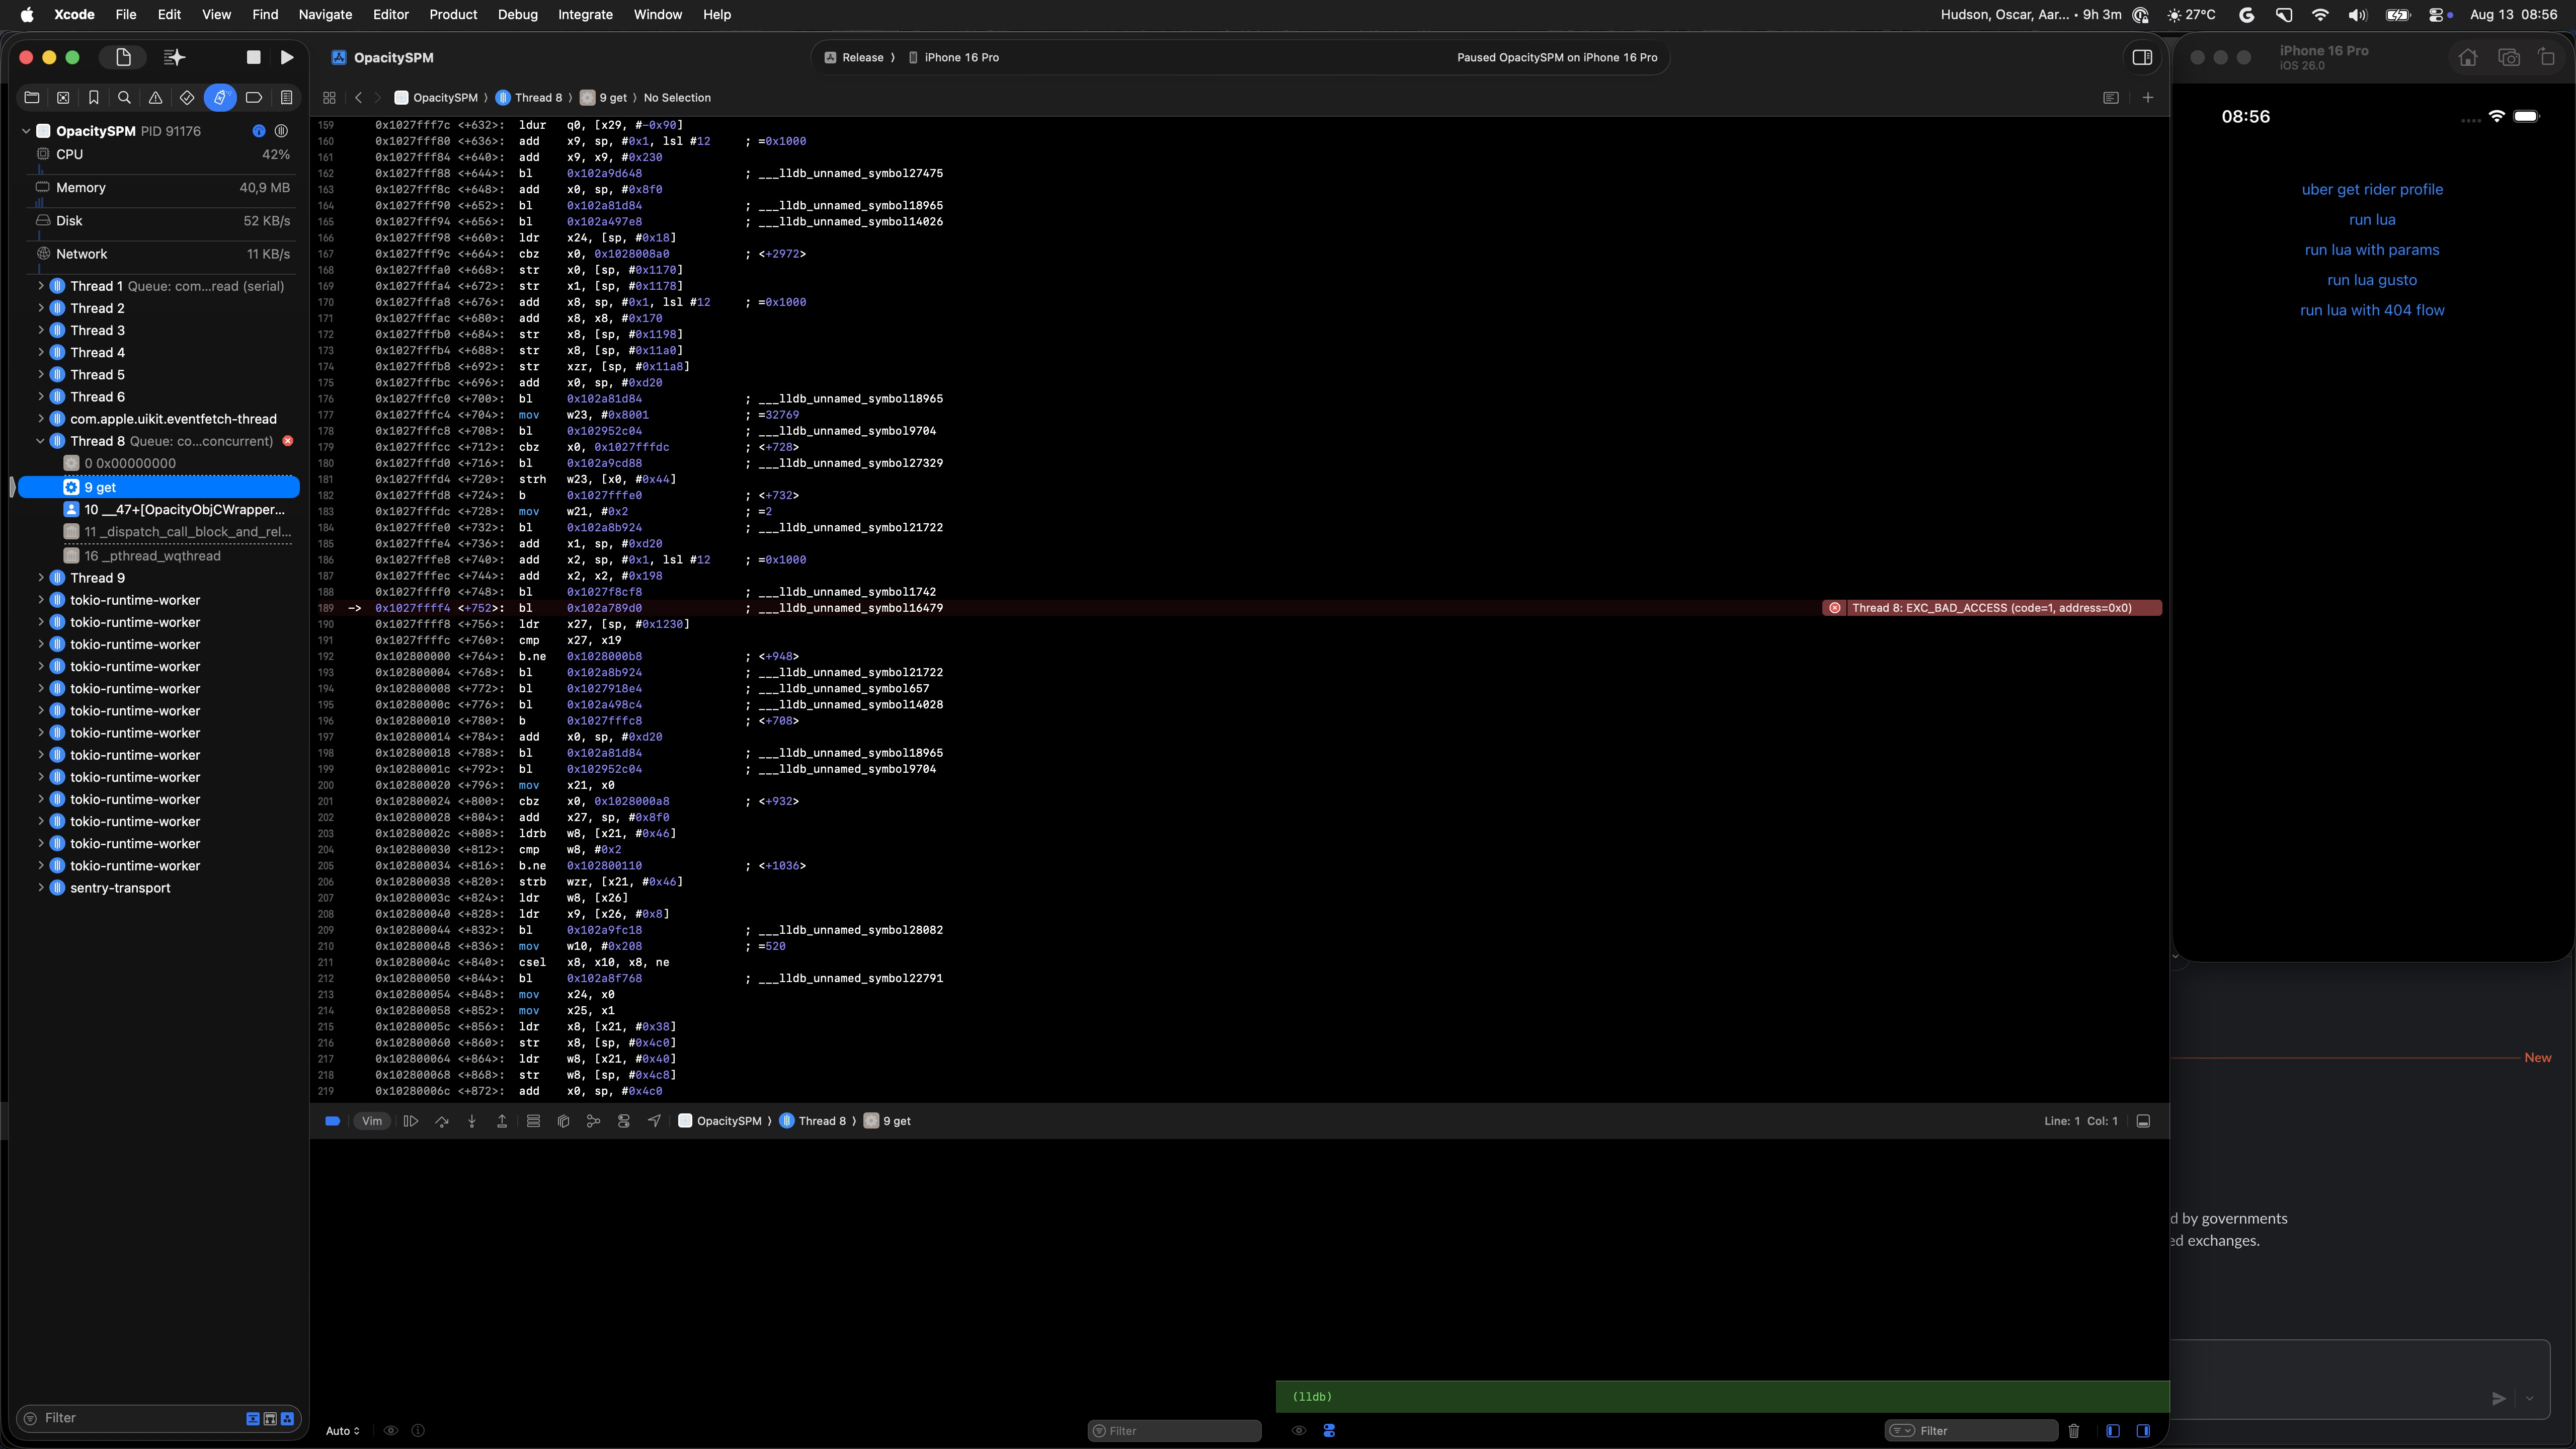Screen dimensions: 2576x1449
Task: Go to the Simulator home screen
Action: click(x=2468, y=58)
